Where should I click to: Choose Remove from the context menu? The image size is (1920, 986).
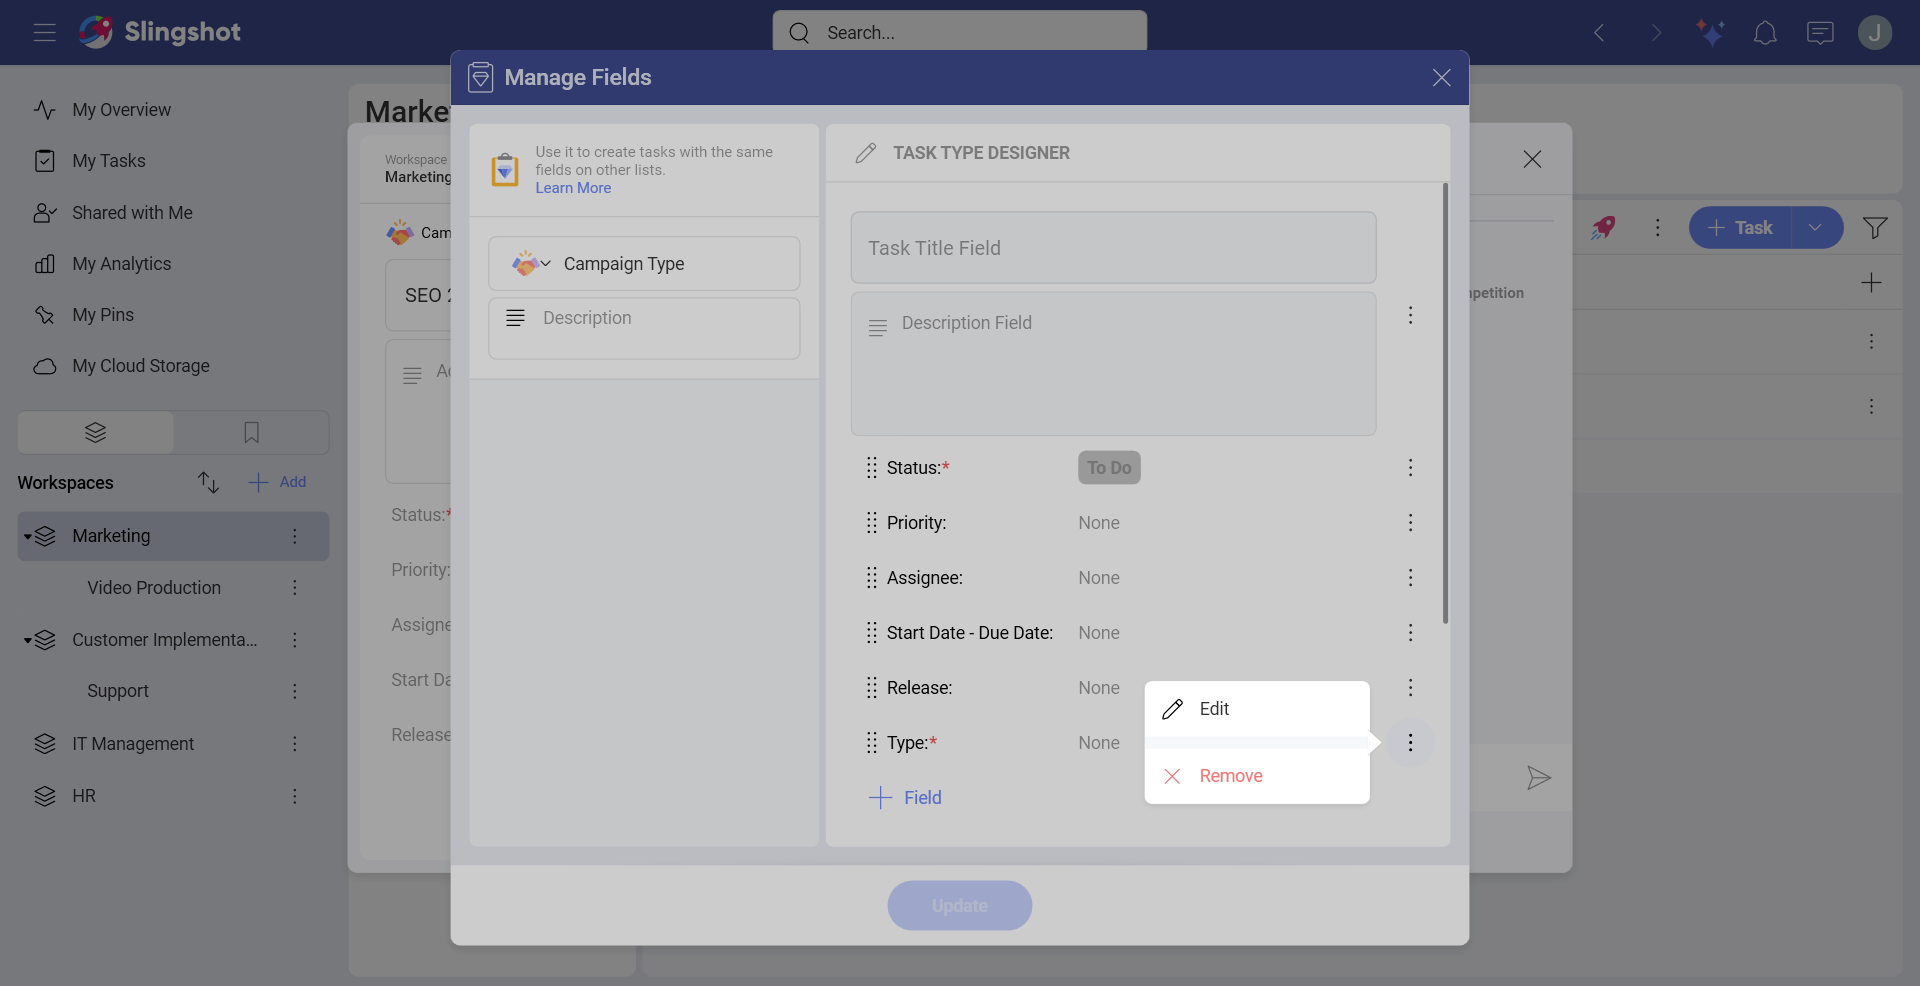tap(1257, 776)
